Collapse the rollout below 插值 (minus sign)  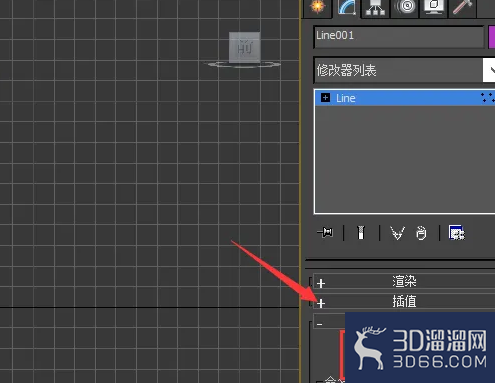(320, 324)
